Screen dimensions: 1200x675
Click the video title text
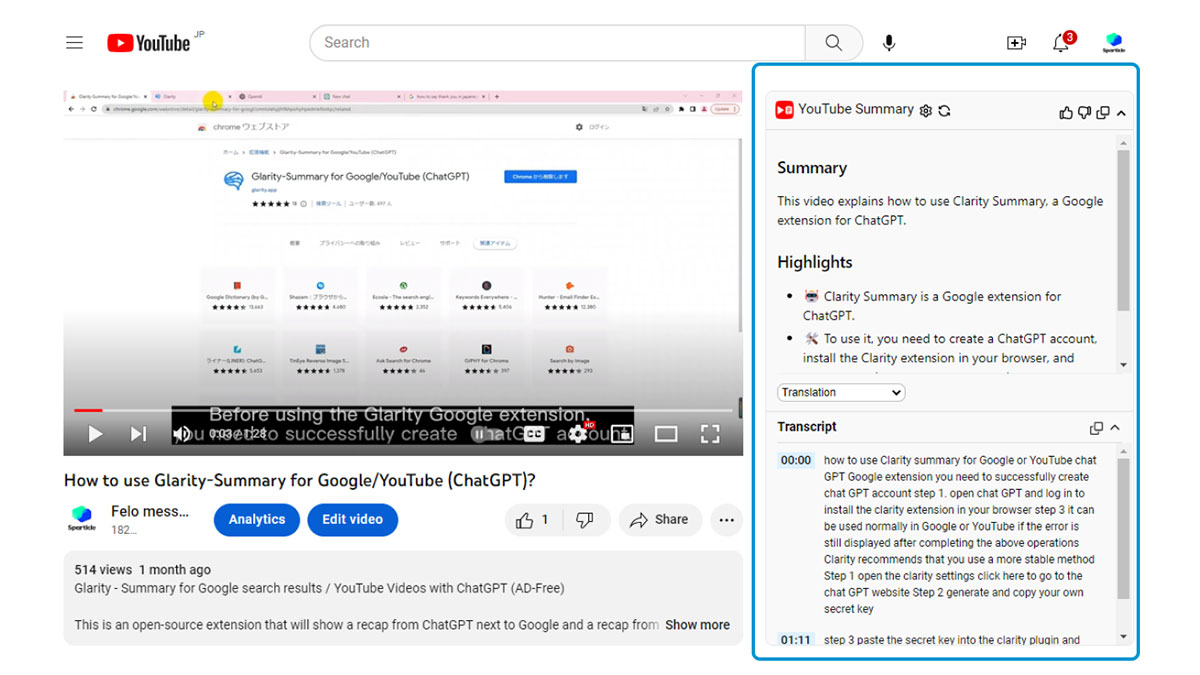[x=300, y=480]
